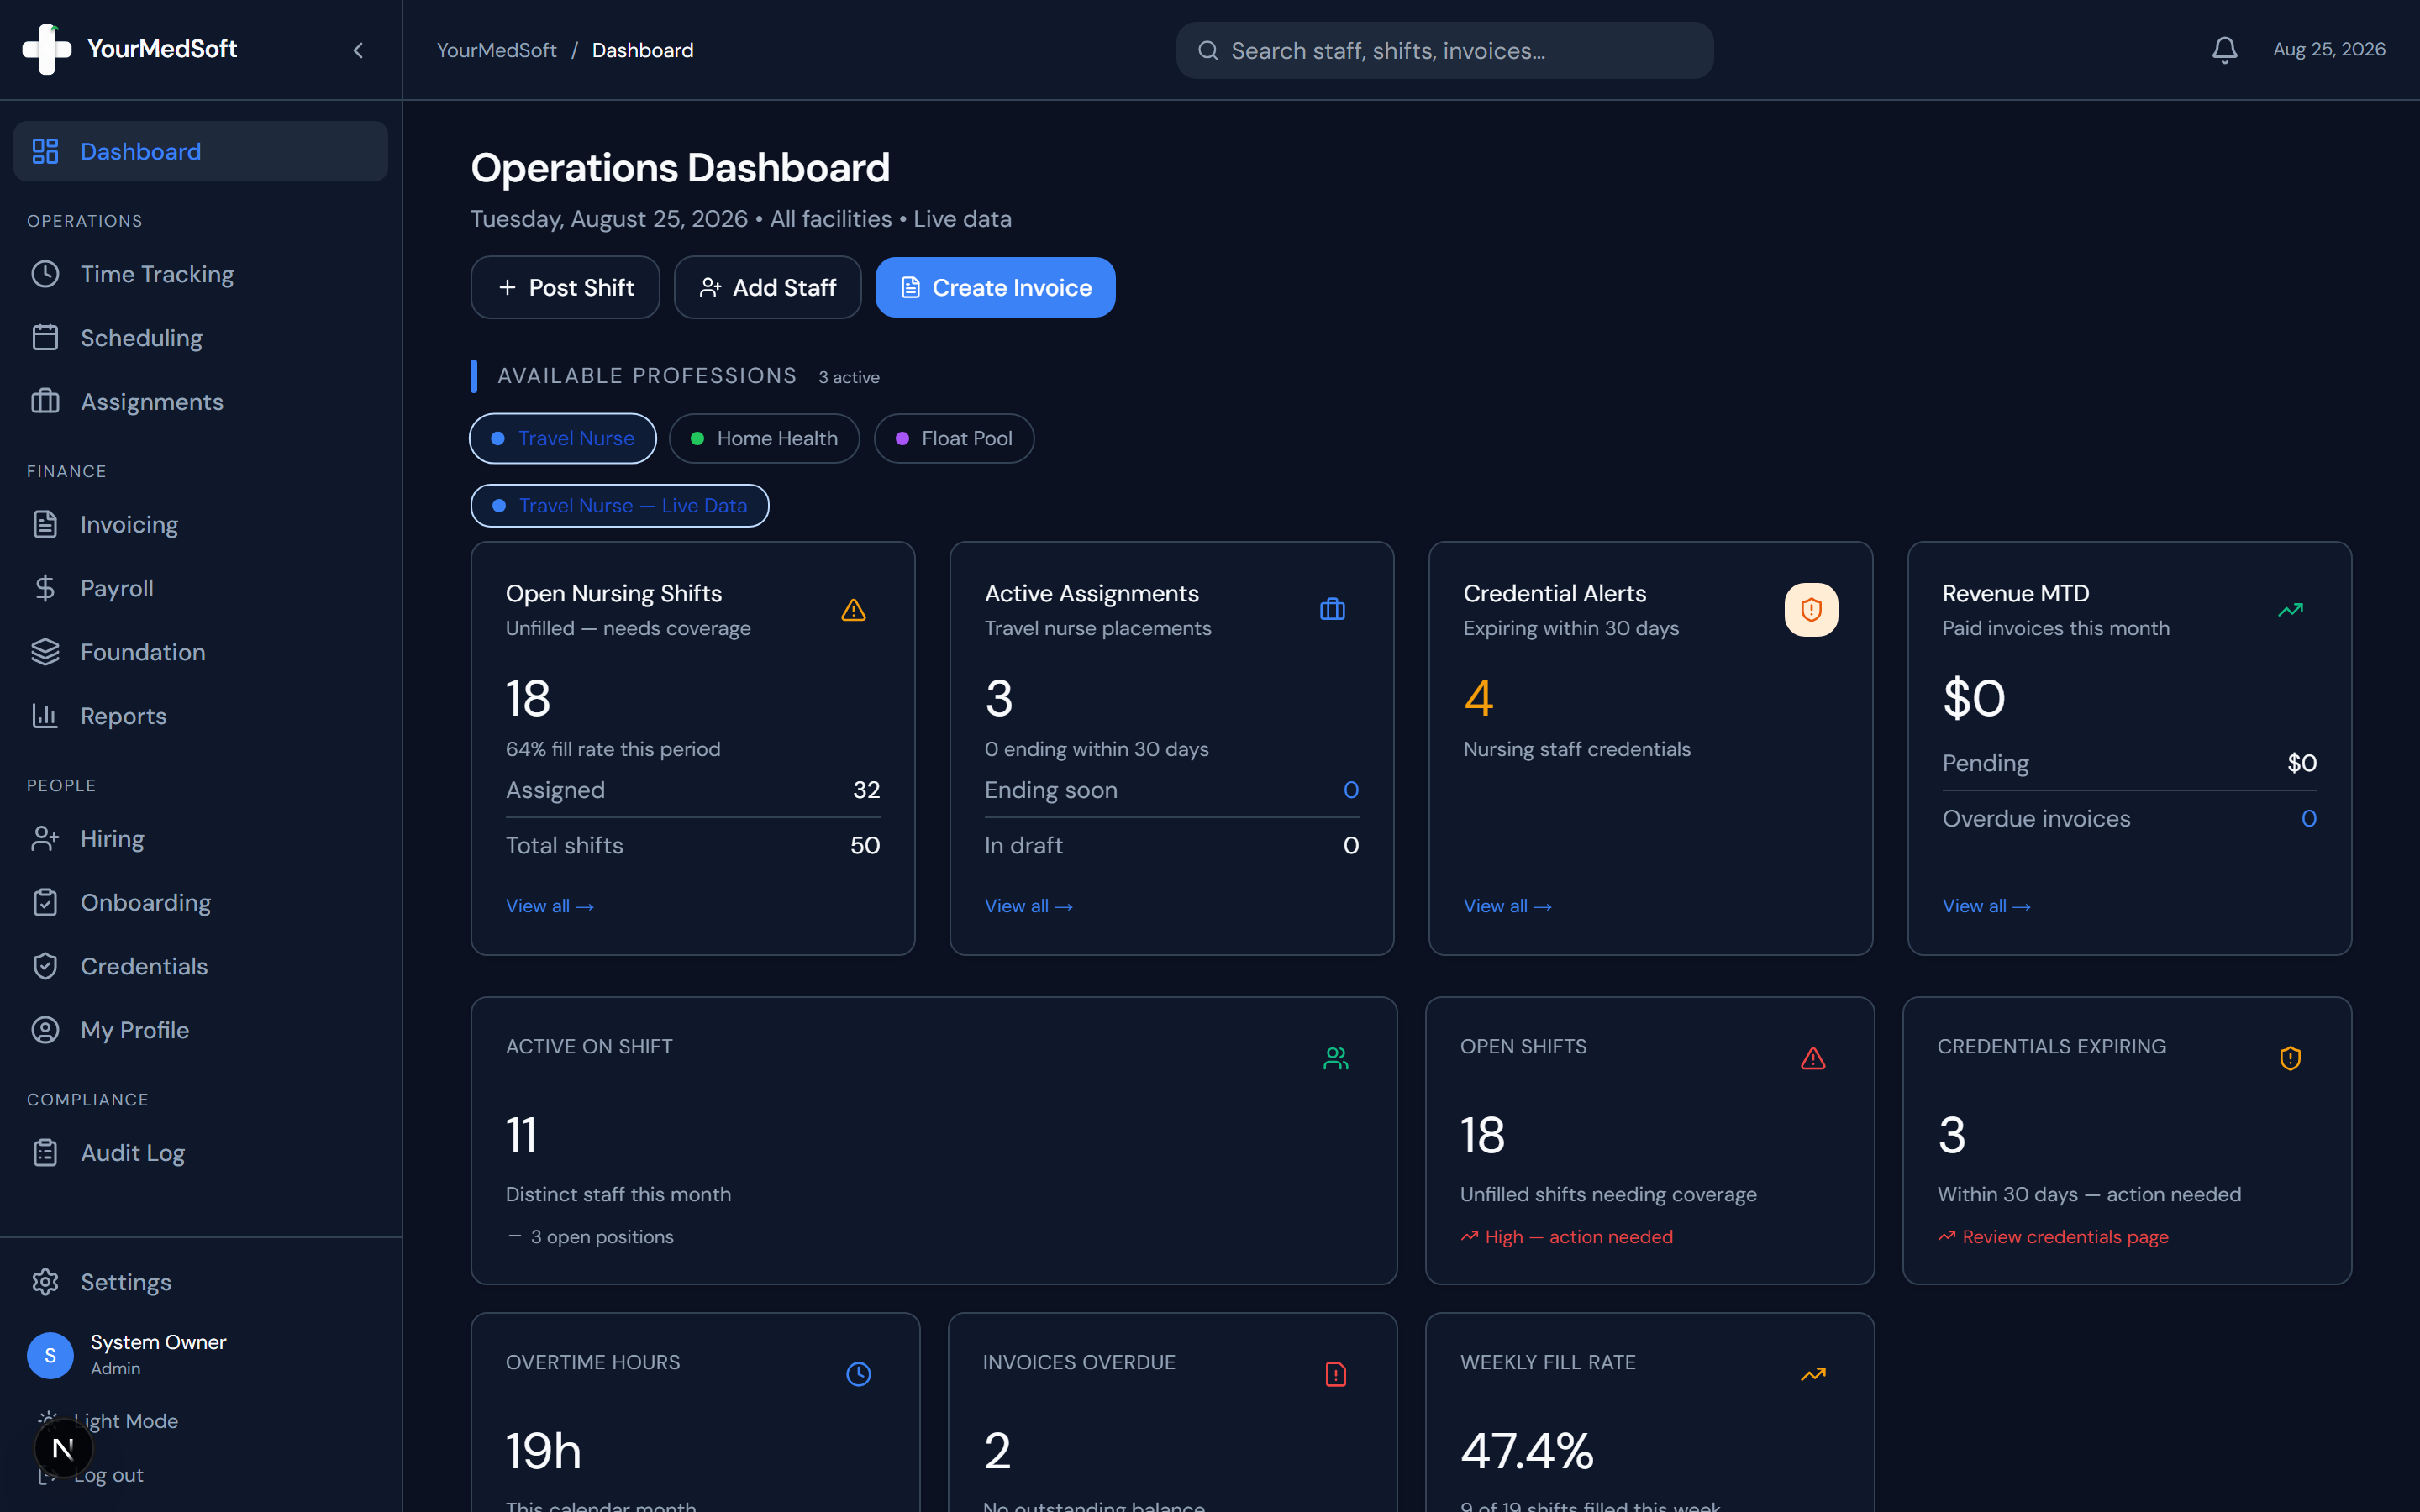Click the Credentials Expiring shield icon
Screen dimensions: 2420x1512
(x=2290, y=1058)
